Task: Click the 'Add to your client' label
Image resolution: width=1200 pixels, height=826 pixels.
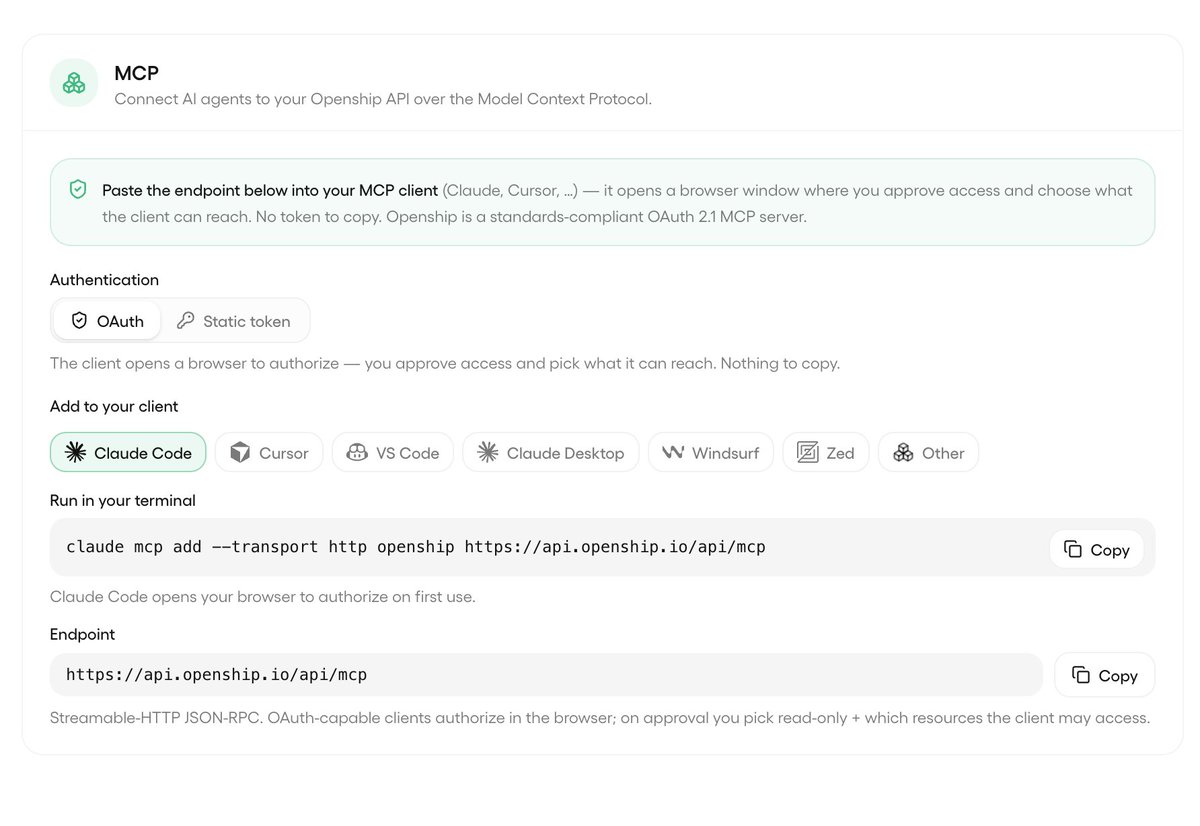Action: pos(114,406)
